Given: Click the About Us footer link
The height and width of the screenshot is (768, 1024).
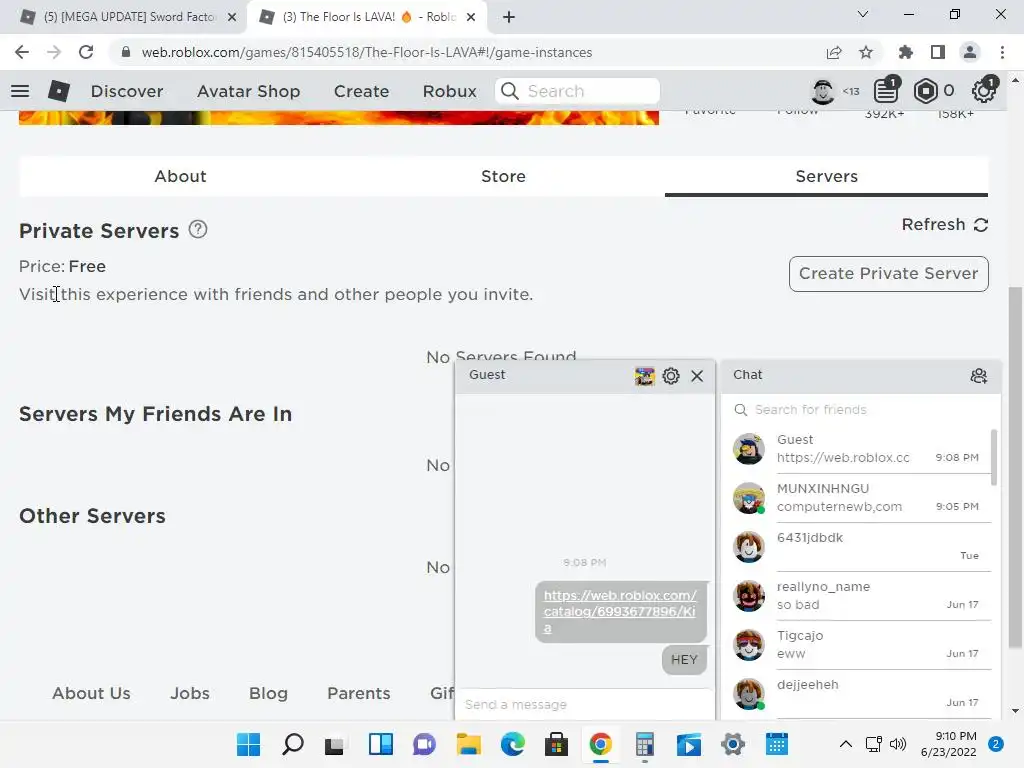Looking at the screenshot, I should pos(91,693).
